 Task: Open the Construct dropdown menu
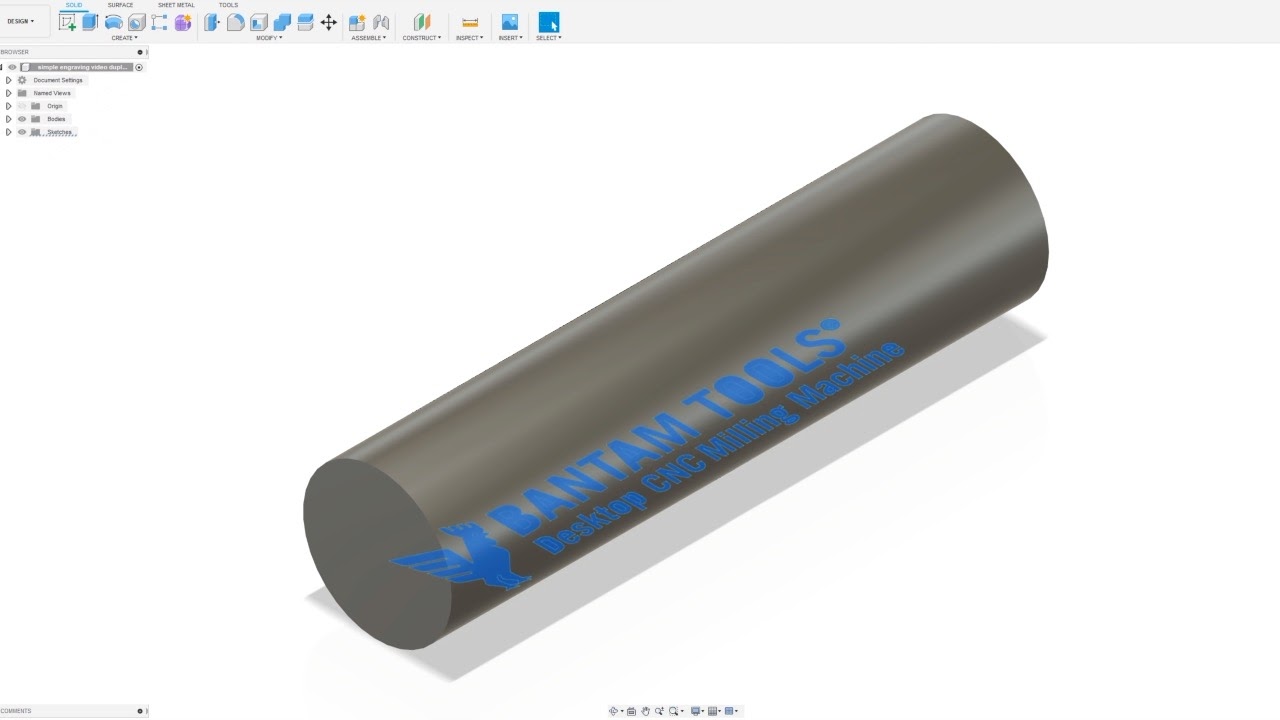coord(422,38)
